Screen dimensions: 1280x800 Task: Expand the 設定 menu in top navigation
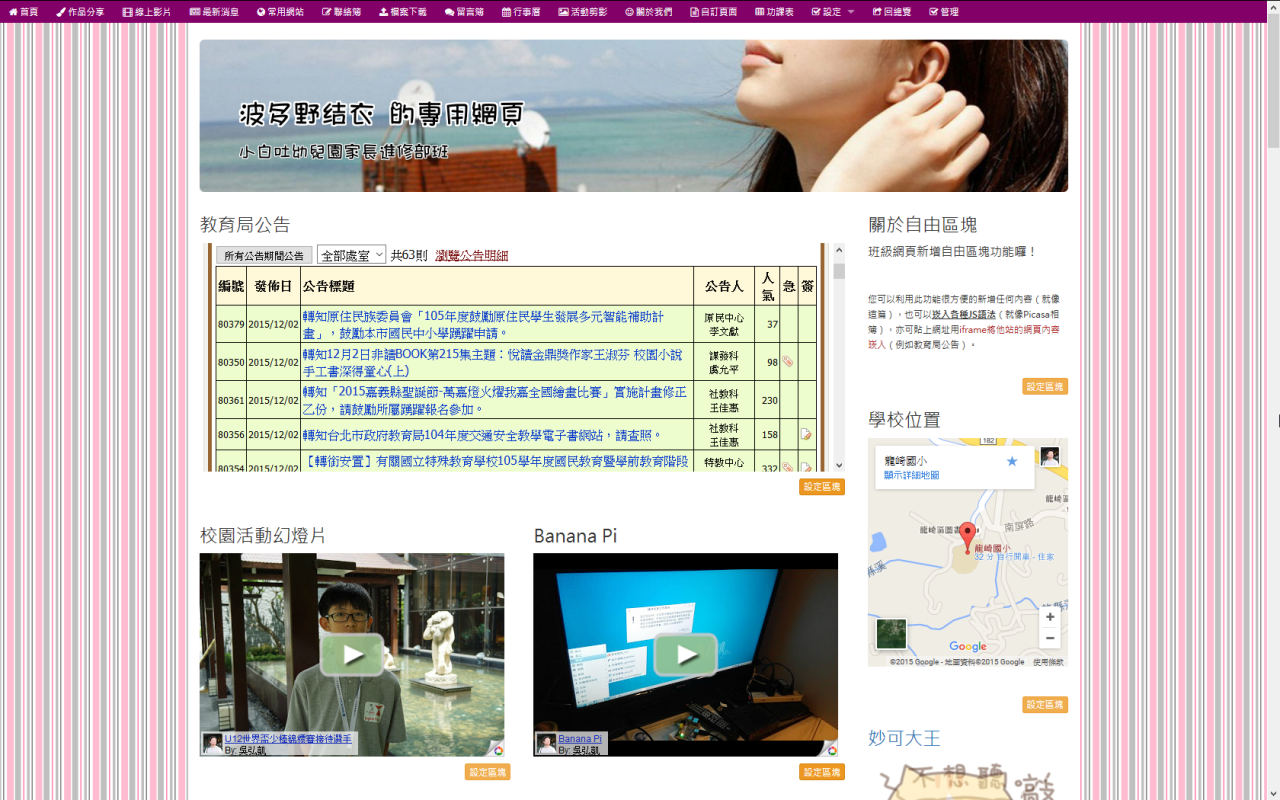833,12
